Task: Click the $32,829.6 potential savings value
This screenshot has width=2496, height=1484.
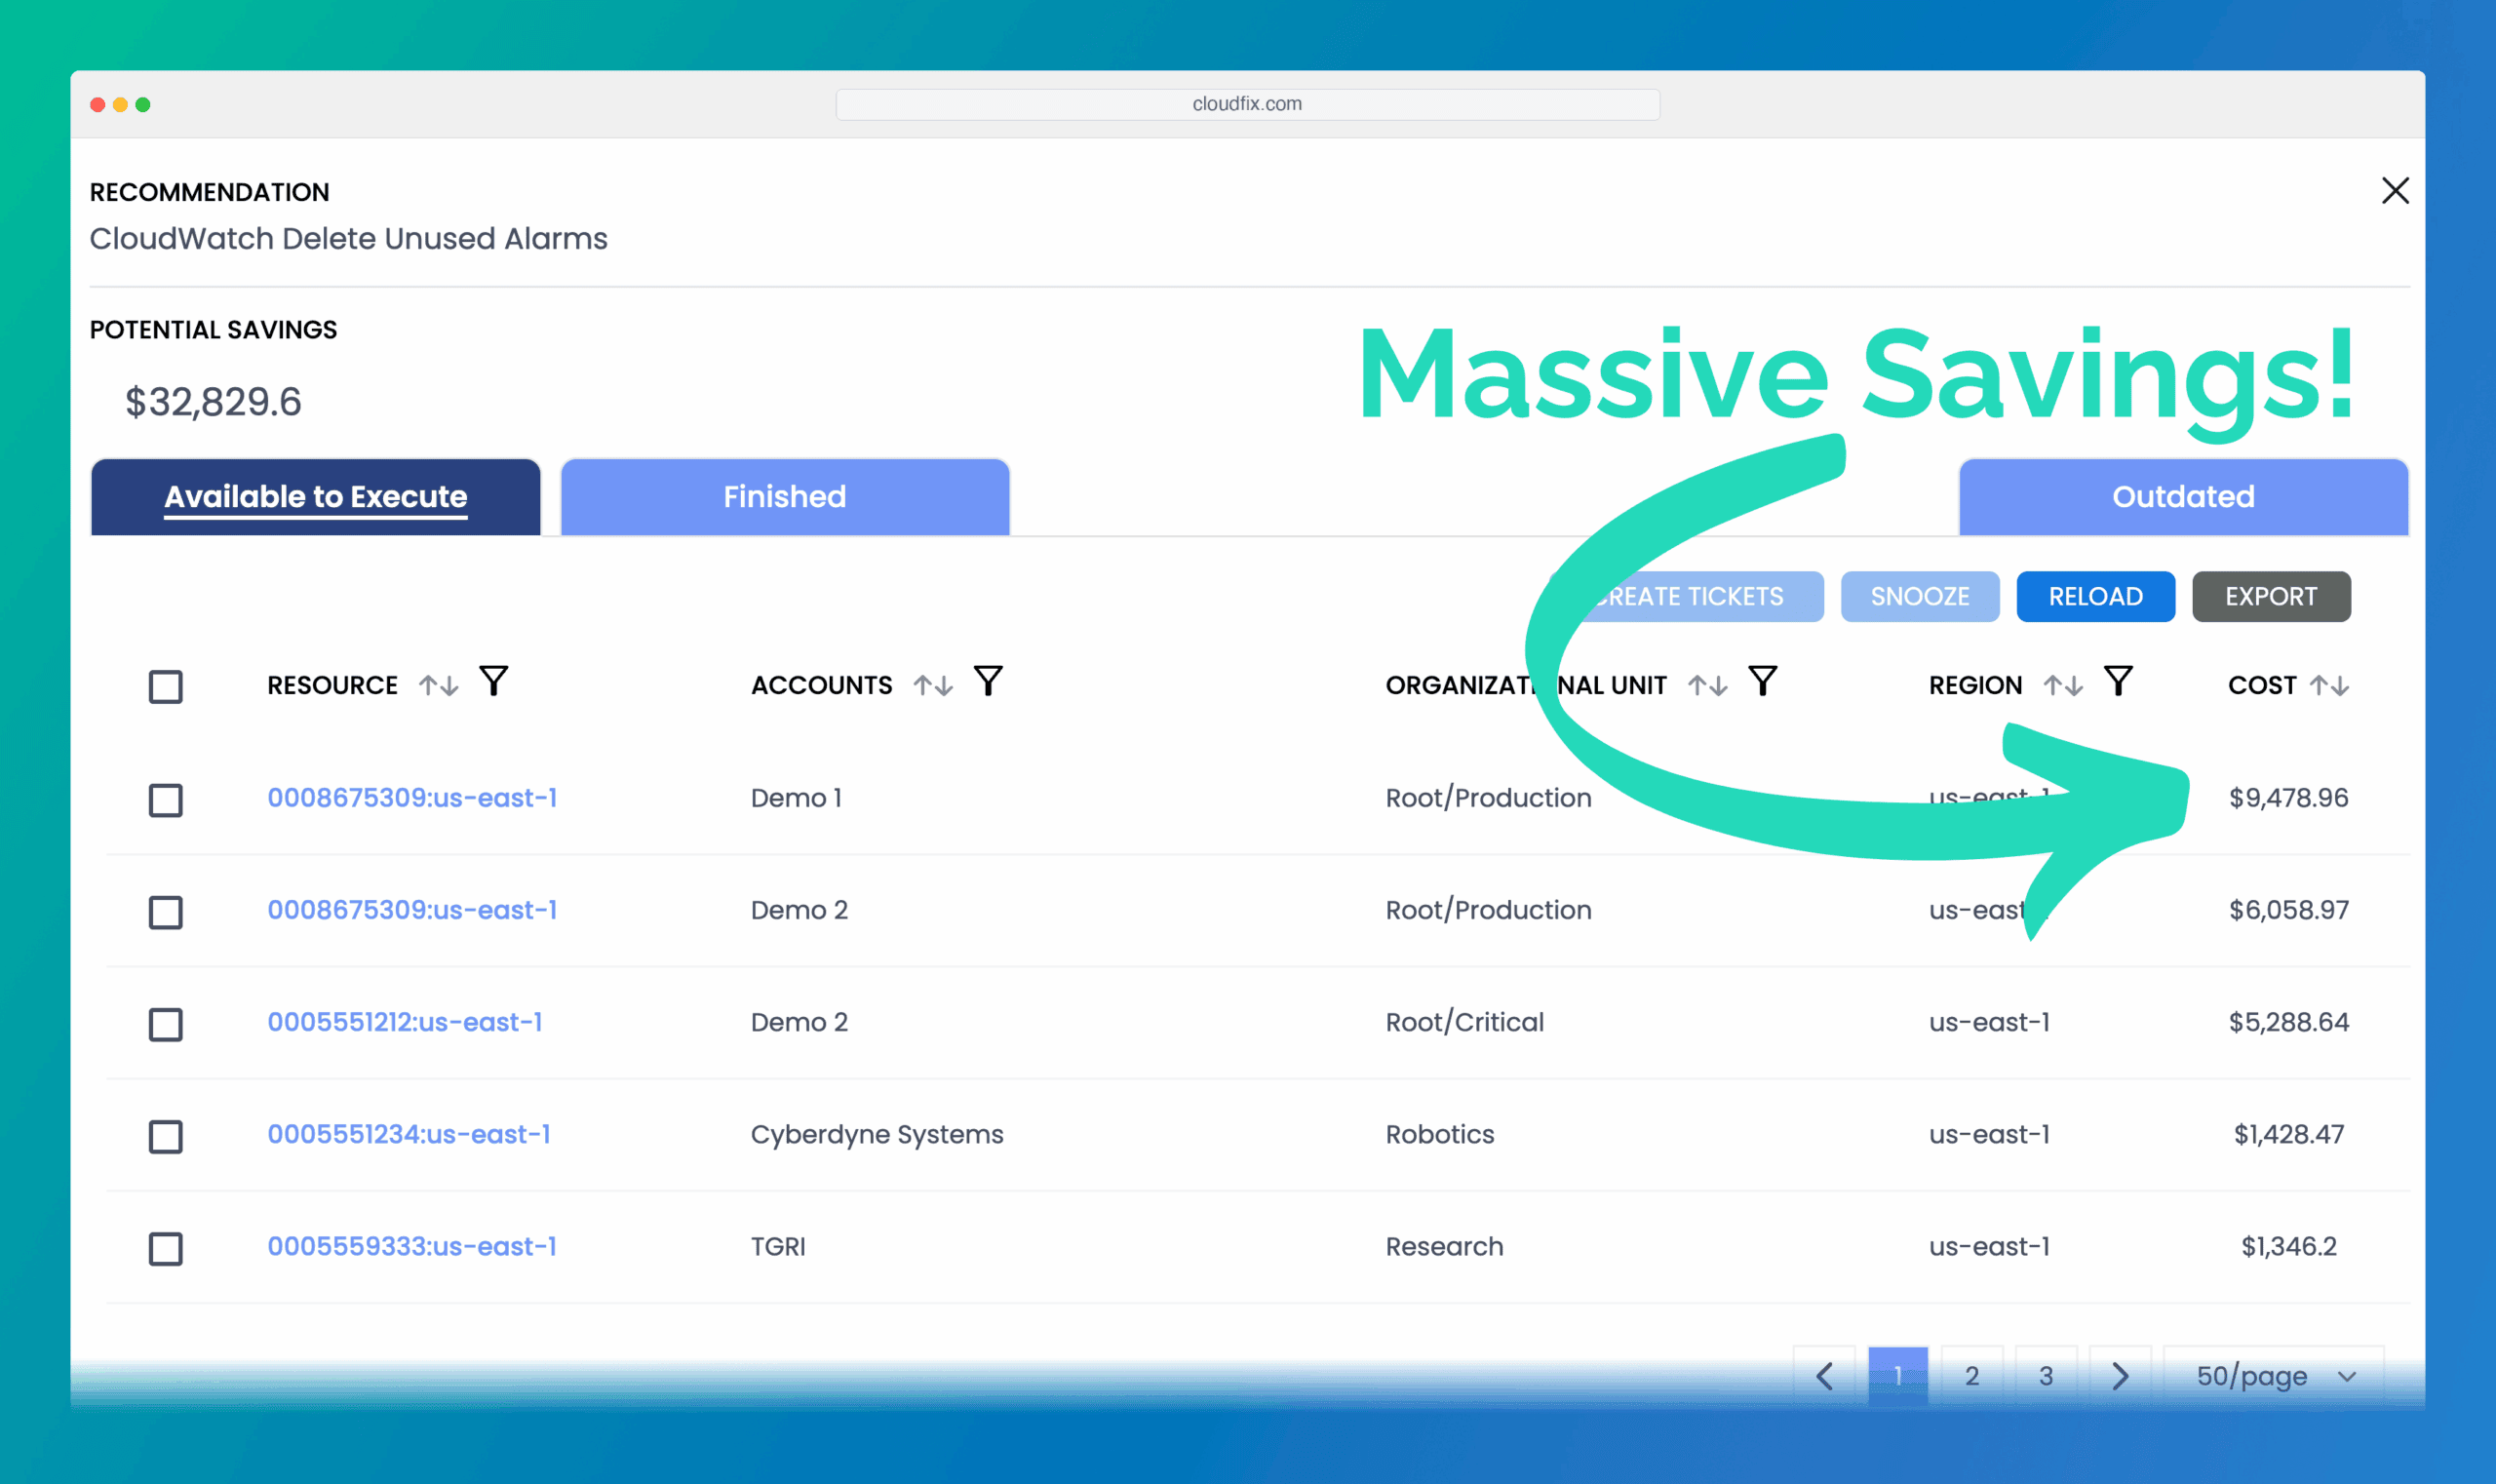Action: tap(213, 401)
